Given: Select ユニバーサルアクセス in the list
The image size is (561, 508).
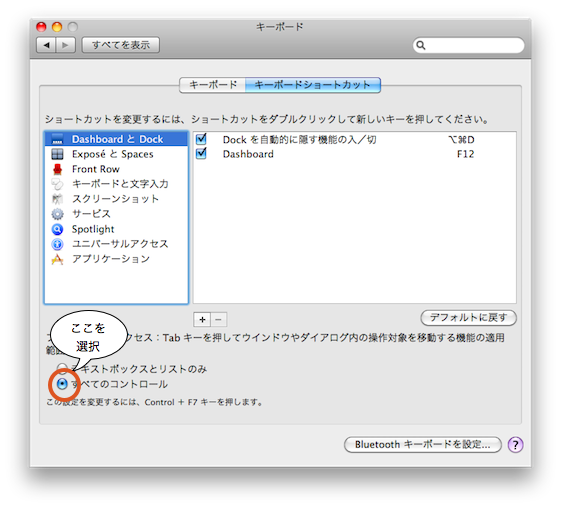Looking at the screenshot, I should pos(116,244).
